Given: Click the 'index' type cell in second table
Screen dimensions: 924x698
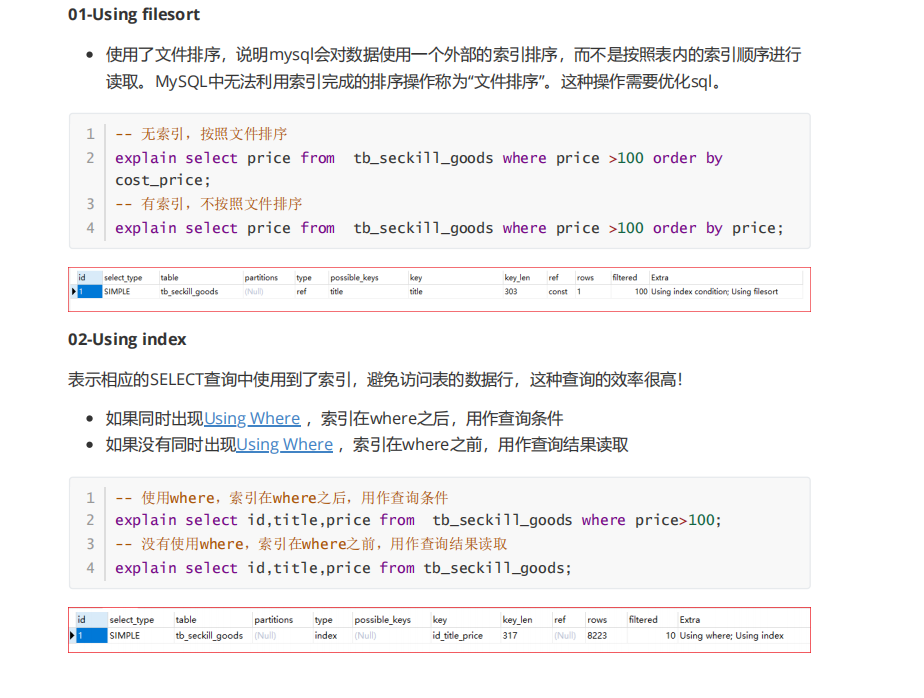Looking at the screenshot, I should pyautogui.click(x=326, y=636).
